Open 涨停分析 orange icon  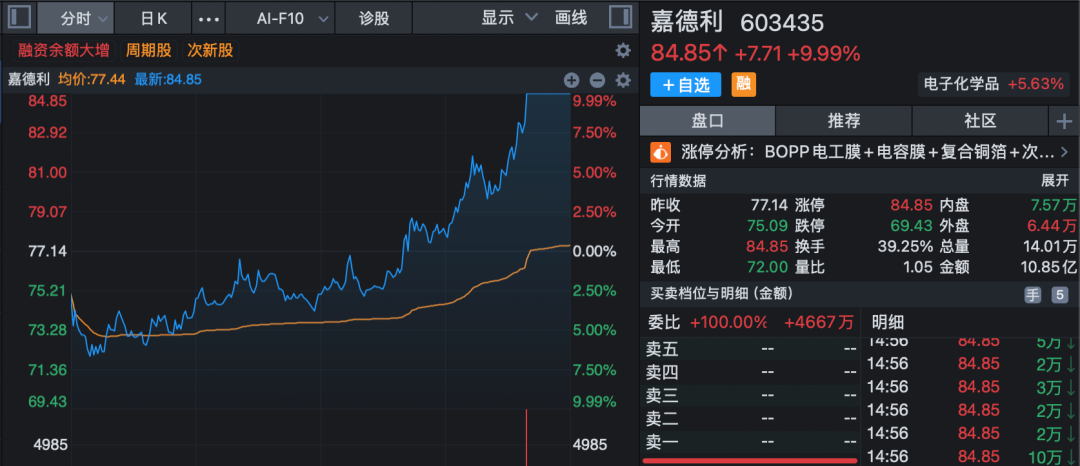coord(661,151)
